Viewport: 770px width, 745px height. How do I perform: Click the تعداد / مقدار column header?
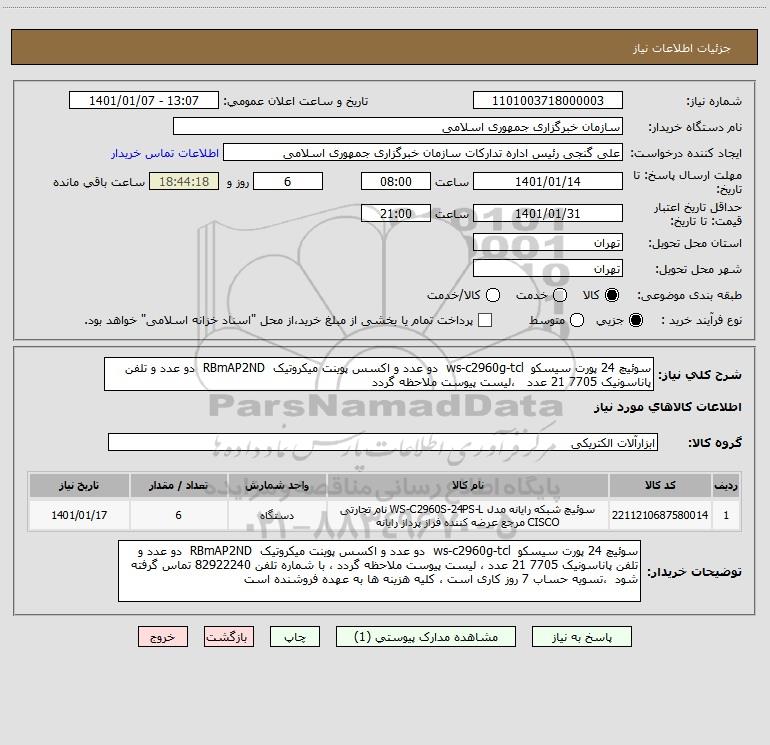coord(178,486)
